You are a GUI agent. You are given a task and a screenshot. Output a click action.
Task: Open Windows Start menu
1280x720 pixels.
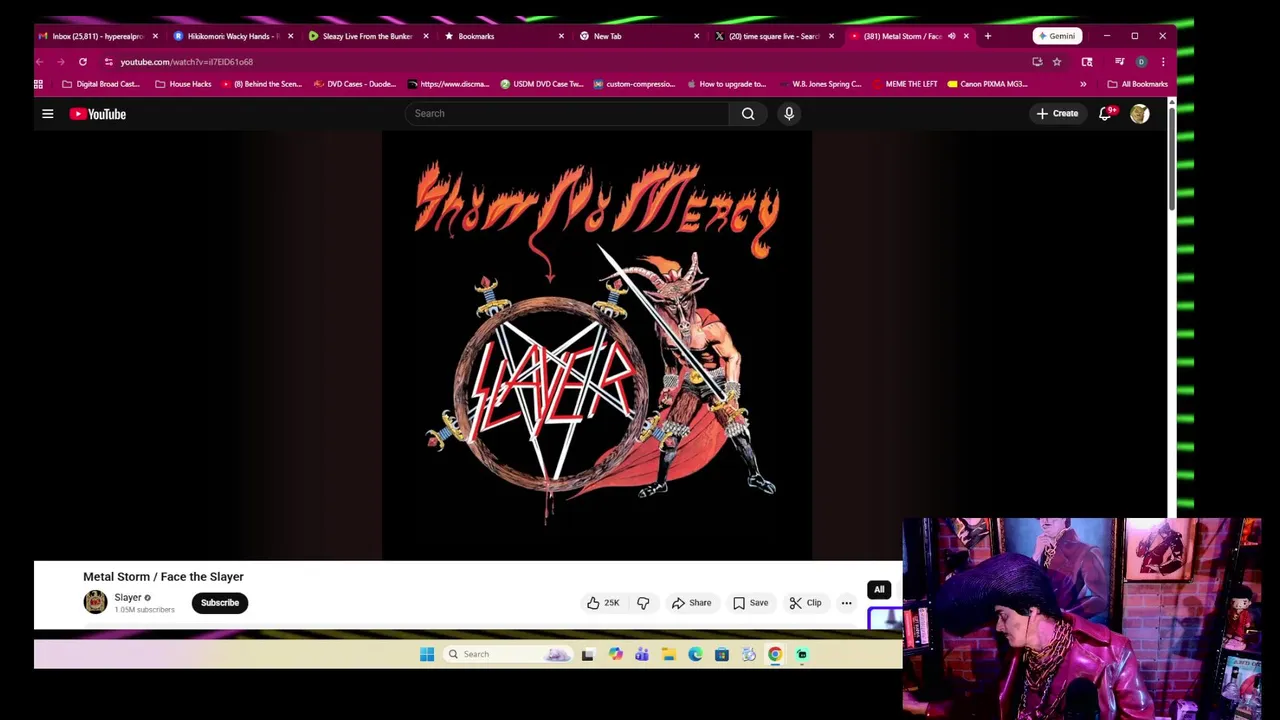tap(427, 655)
